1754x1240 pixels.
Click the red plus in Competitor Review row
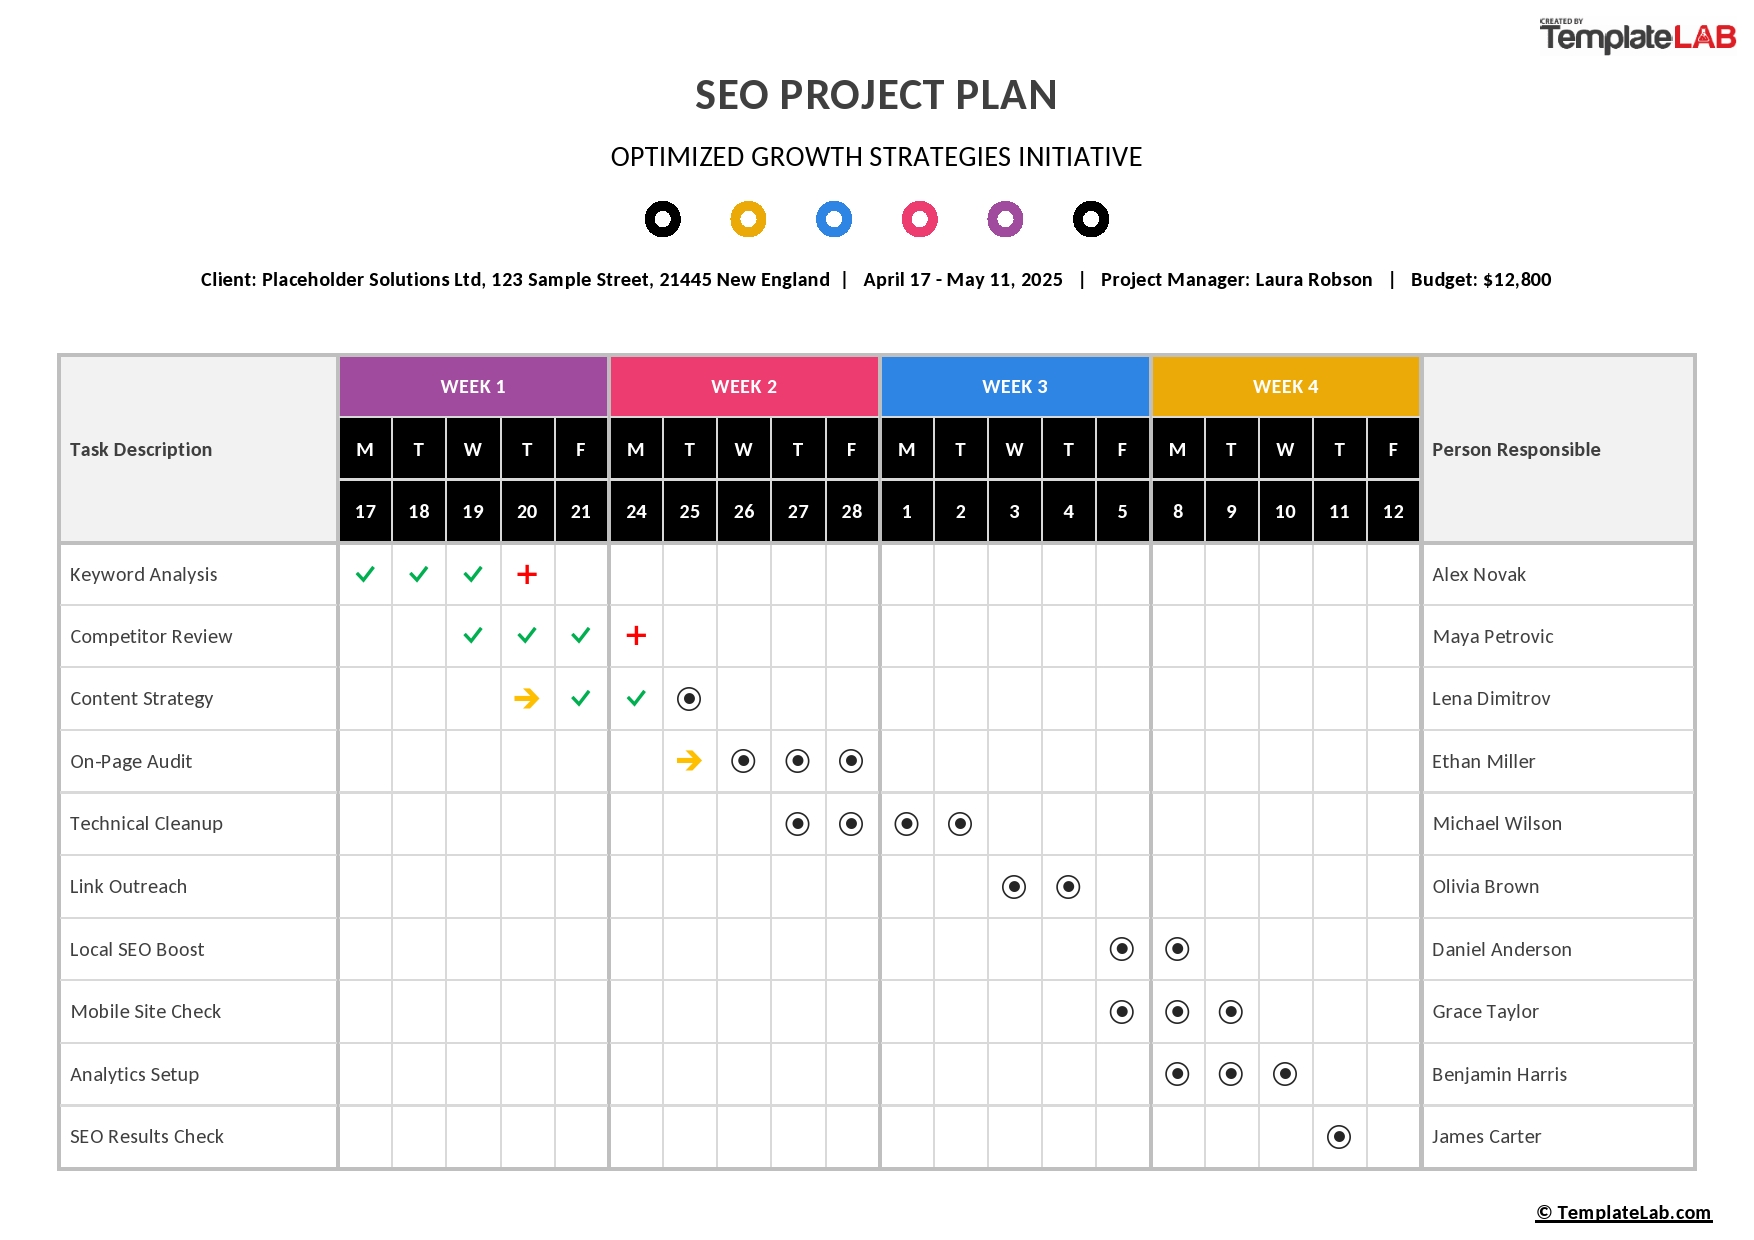[x=636, y=636]
